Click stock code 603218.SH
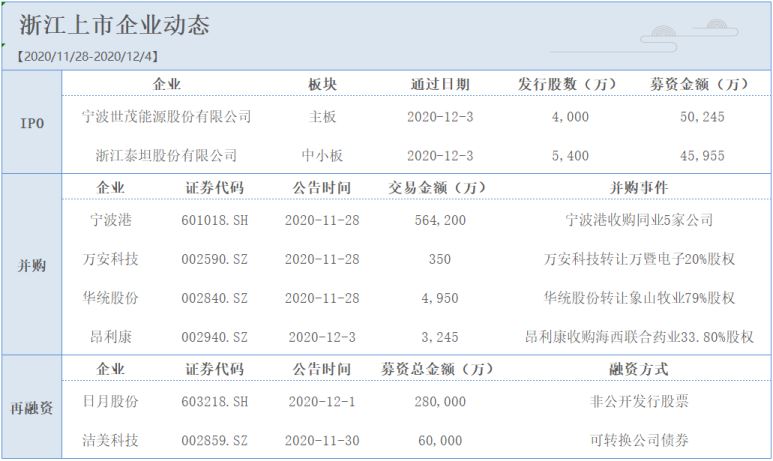 coord(214,401)
